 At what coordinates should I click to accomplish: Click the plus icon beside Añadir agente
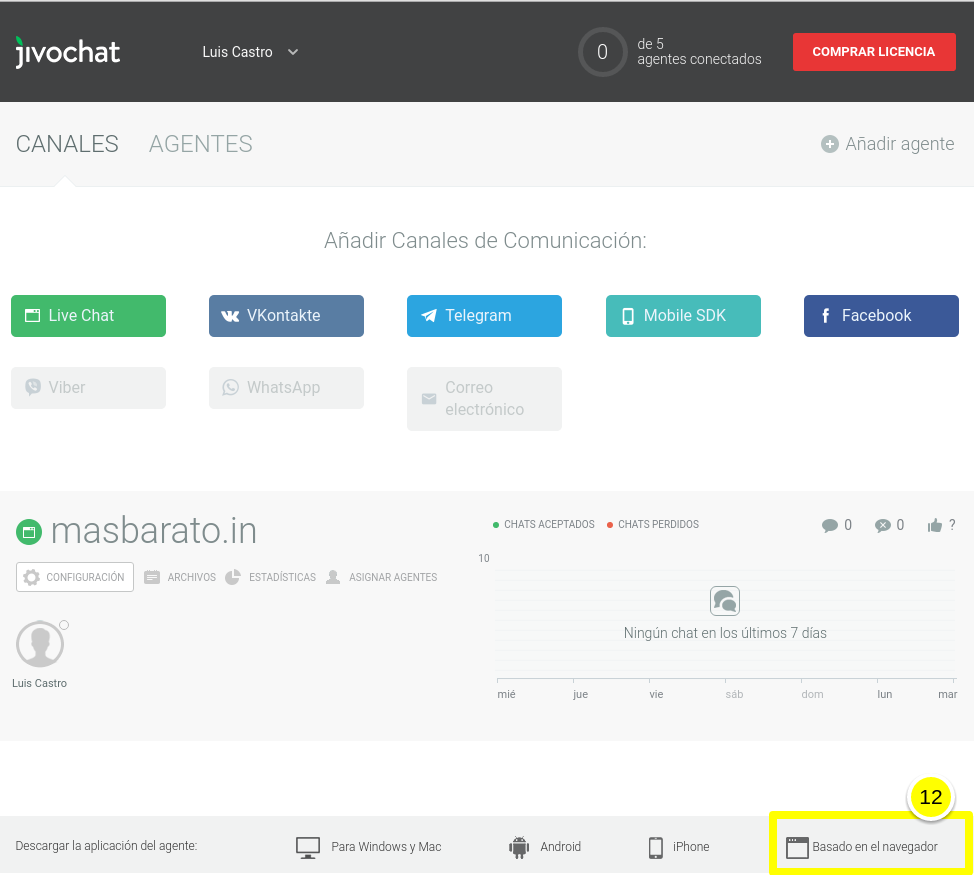[x=829, y=144]
